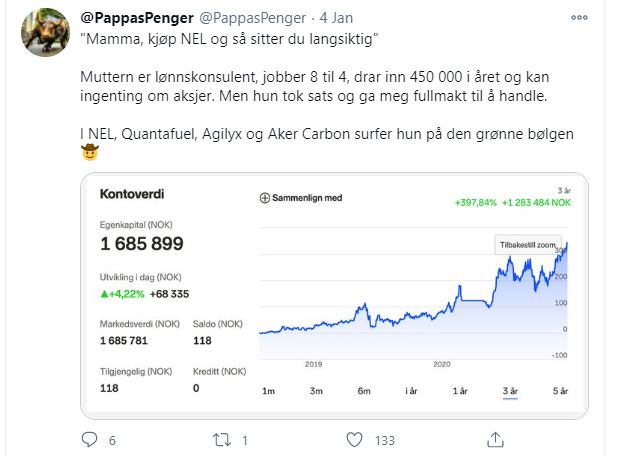This screenshot has height=456, width=624.
Task: Select the 1 år time range
Action: click(460, 390)
